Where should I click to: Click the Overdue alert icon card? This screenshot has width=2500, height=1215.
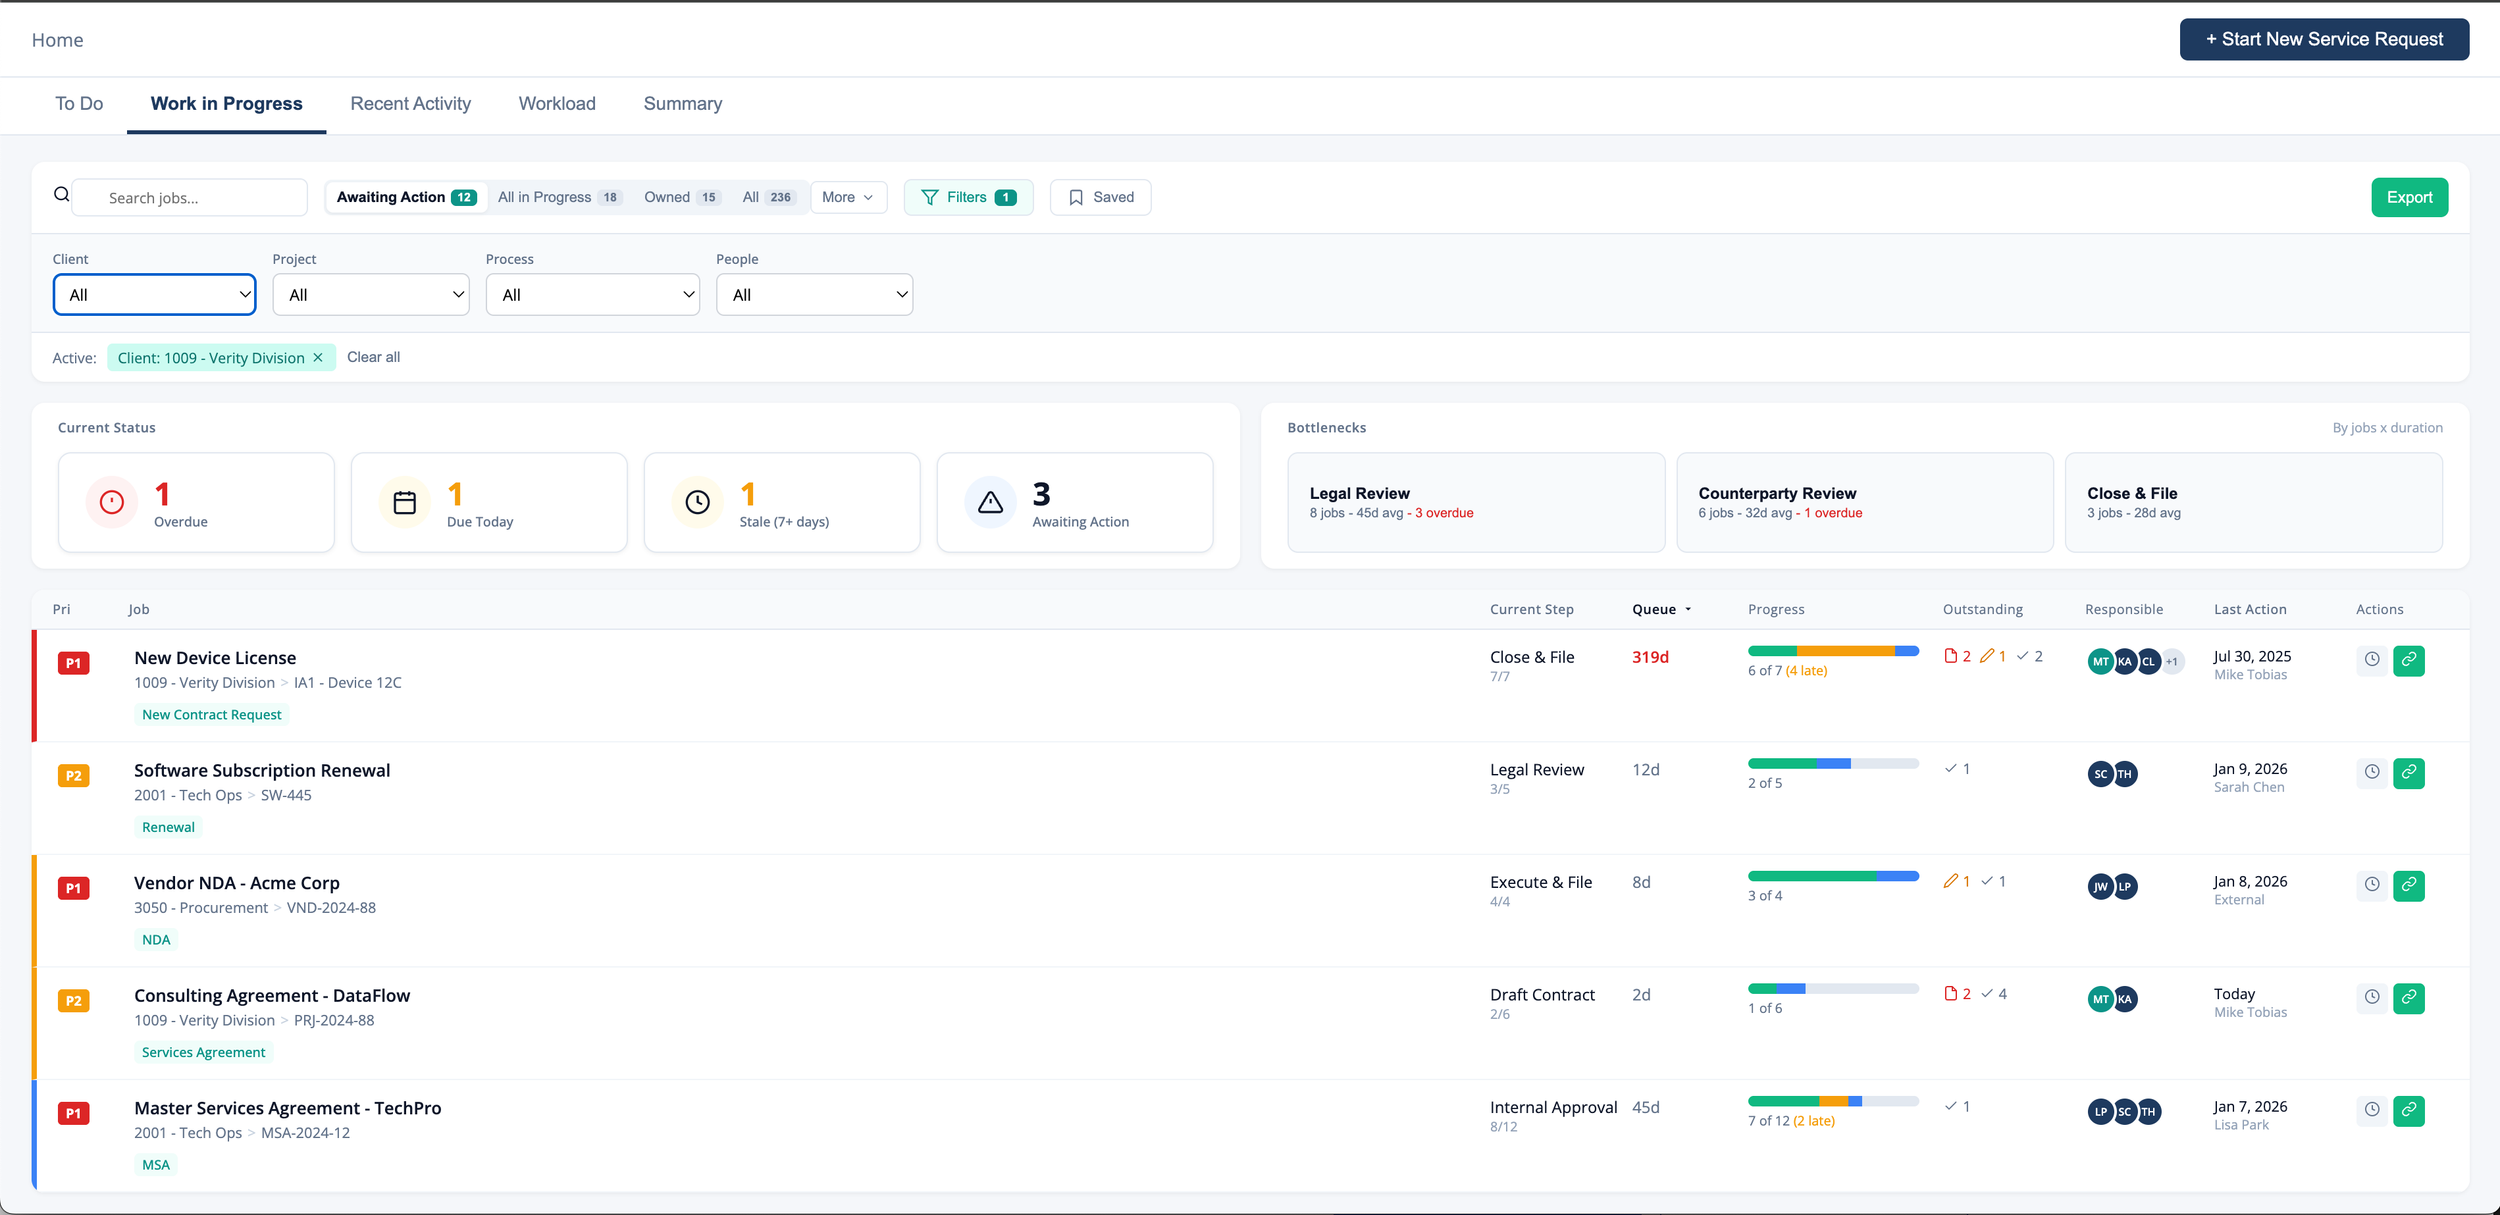(x=112, y=502)
